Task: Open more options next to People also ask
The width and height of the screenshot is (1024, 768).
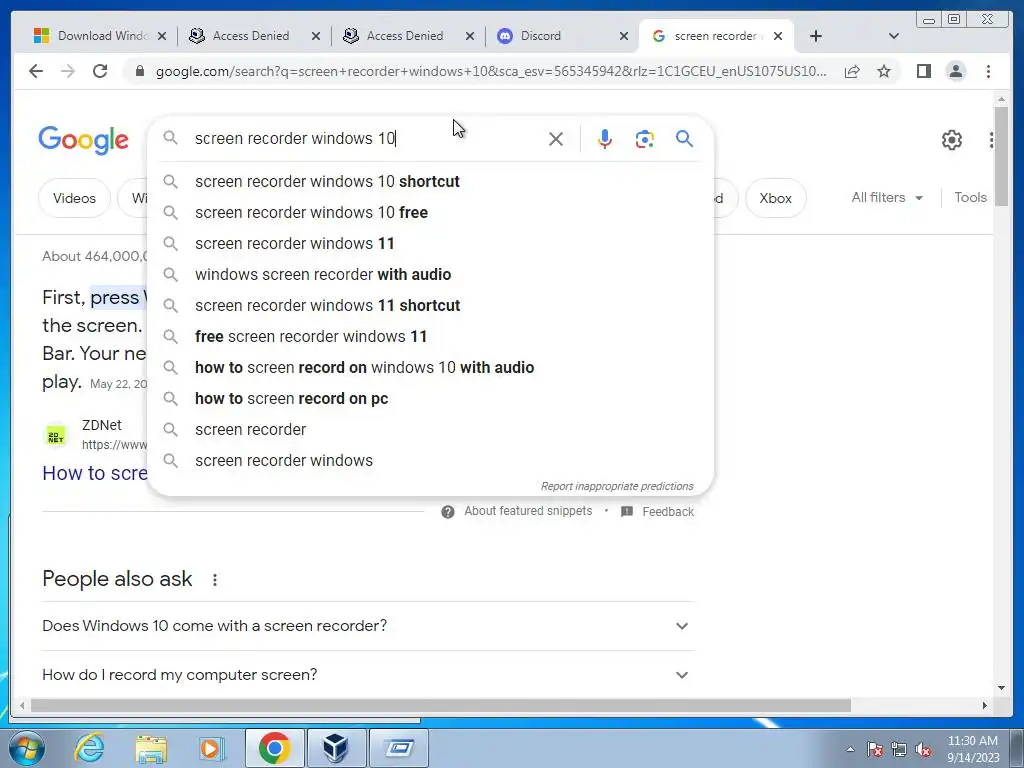Action: pos(215,579)
